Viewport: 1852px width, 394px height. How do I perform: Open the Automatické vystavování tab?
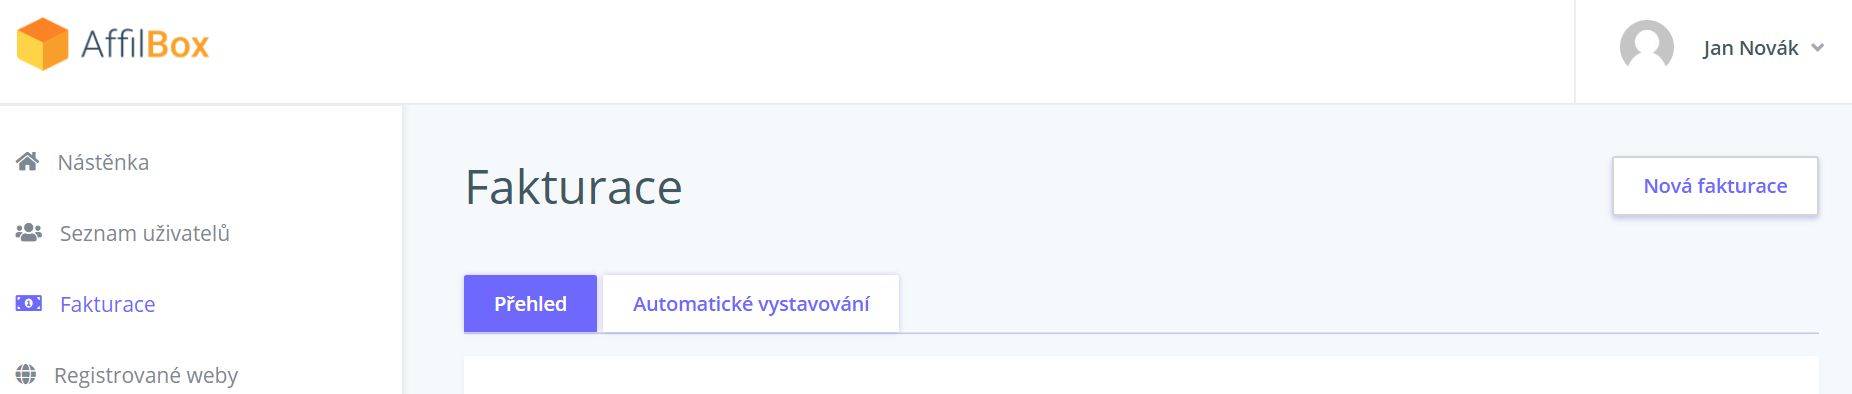(x=751, y=304)
